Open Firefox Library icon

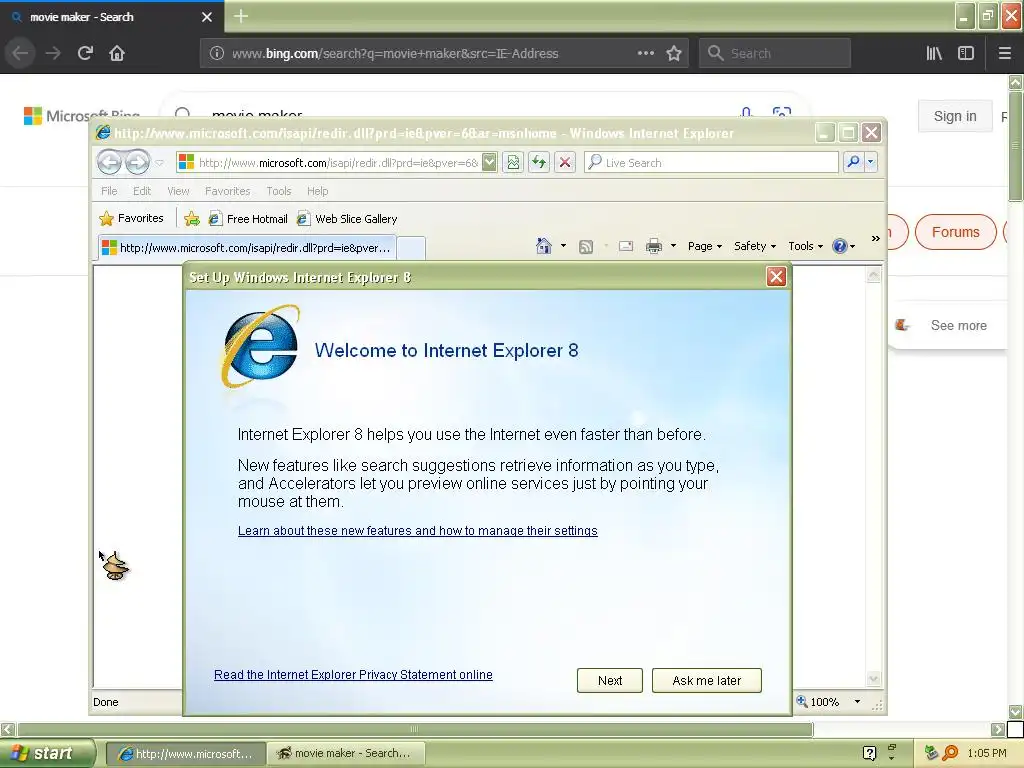tap(934, 53)
